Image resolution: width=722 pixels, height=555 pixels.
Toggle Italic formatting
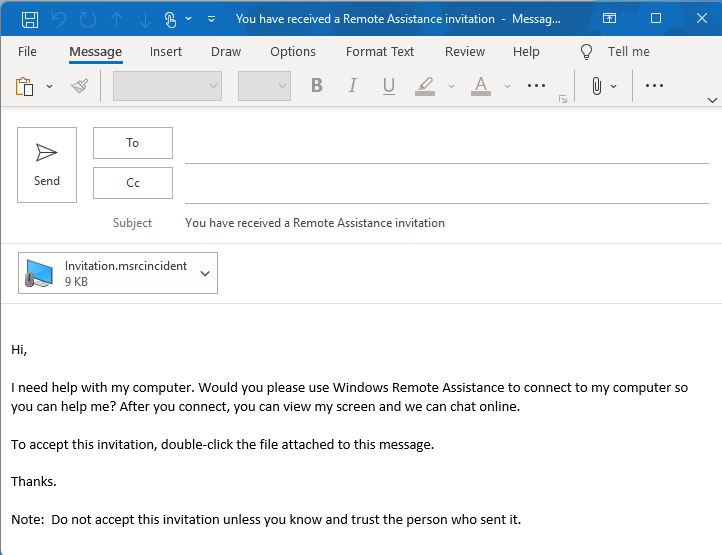[353, 86]
